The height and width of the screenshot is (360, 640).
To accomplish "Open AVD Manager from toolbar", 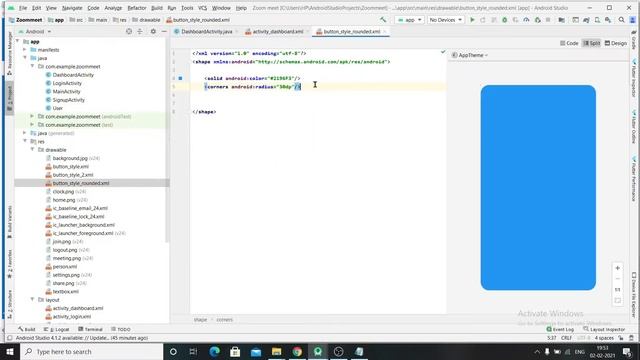I will tap(597, 20).
